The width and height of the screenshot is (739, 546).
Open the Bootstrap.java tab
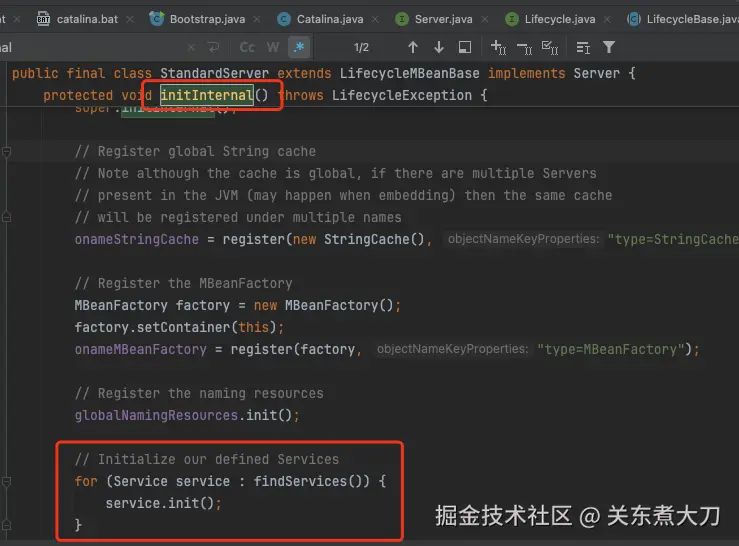coord(207,19)
